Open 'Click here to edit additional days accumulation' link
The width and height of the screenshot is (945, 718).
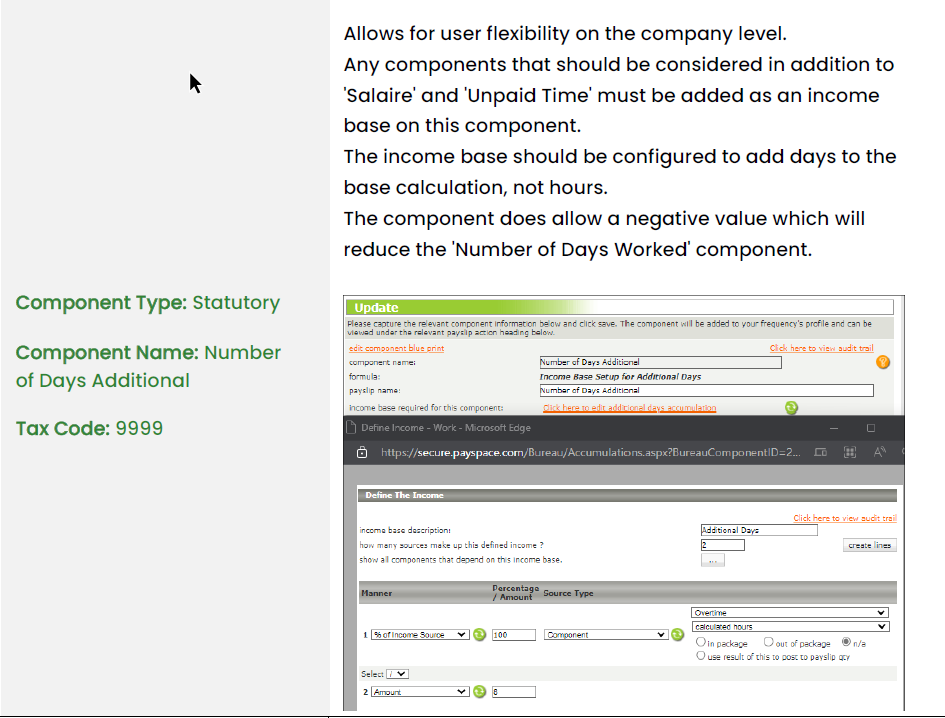(629, 408)
